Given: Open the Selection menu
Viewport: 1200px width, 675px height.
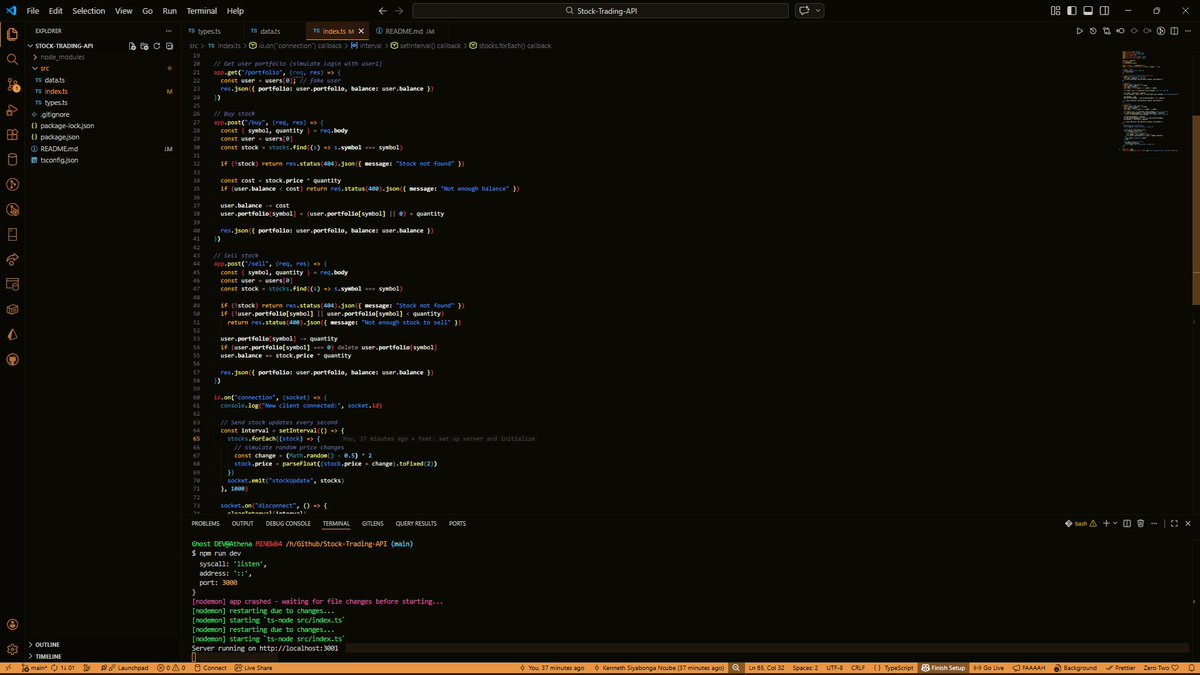Looking at the screenshot, I should [x=89, y=10].
